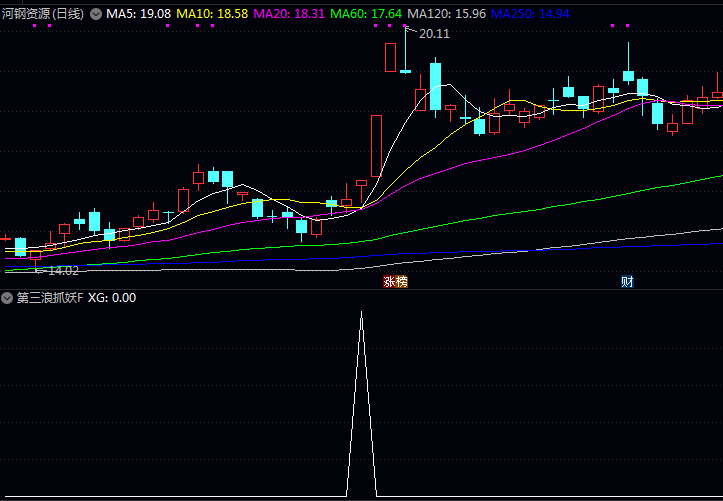Click the MA120: 15.96 label

click(x=447, y=14)
